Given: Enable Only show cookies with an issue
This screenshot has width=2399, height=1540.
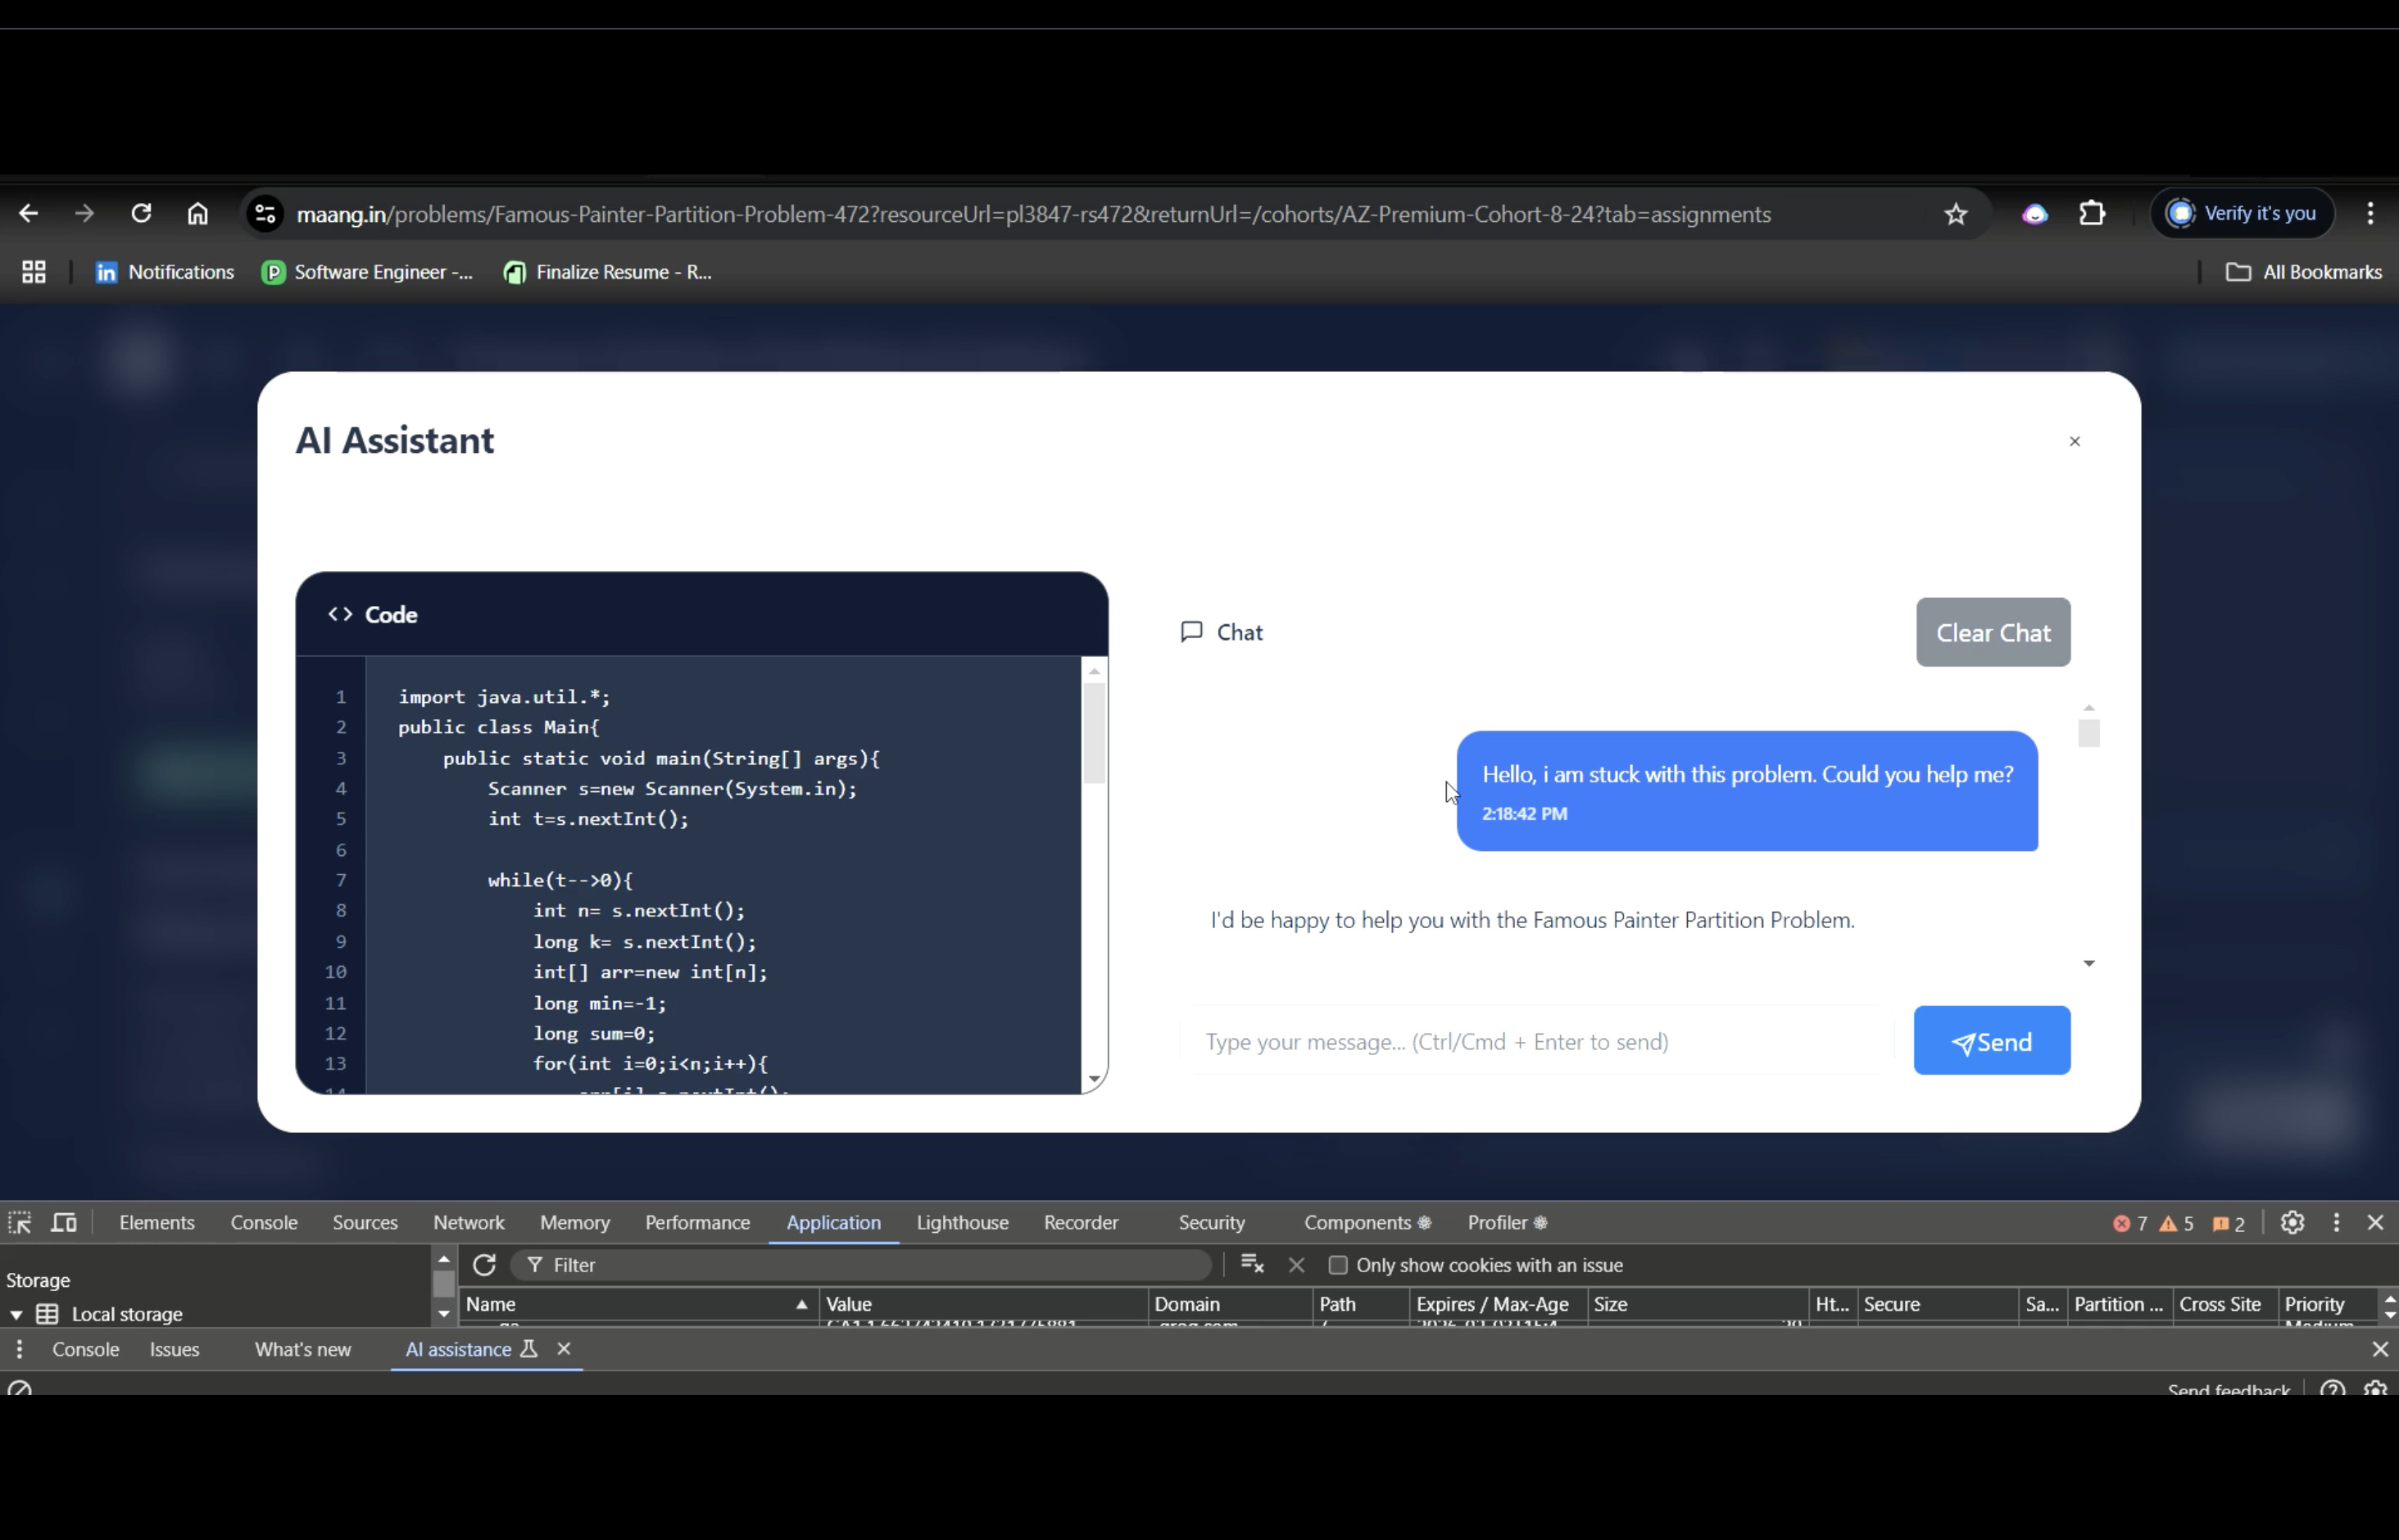Looking at the screenshot, I should (x=1338, y=1265).
